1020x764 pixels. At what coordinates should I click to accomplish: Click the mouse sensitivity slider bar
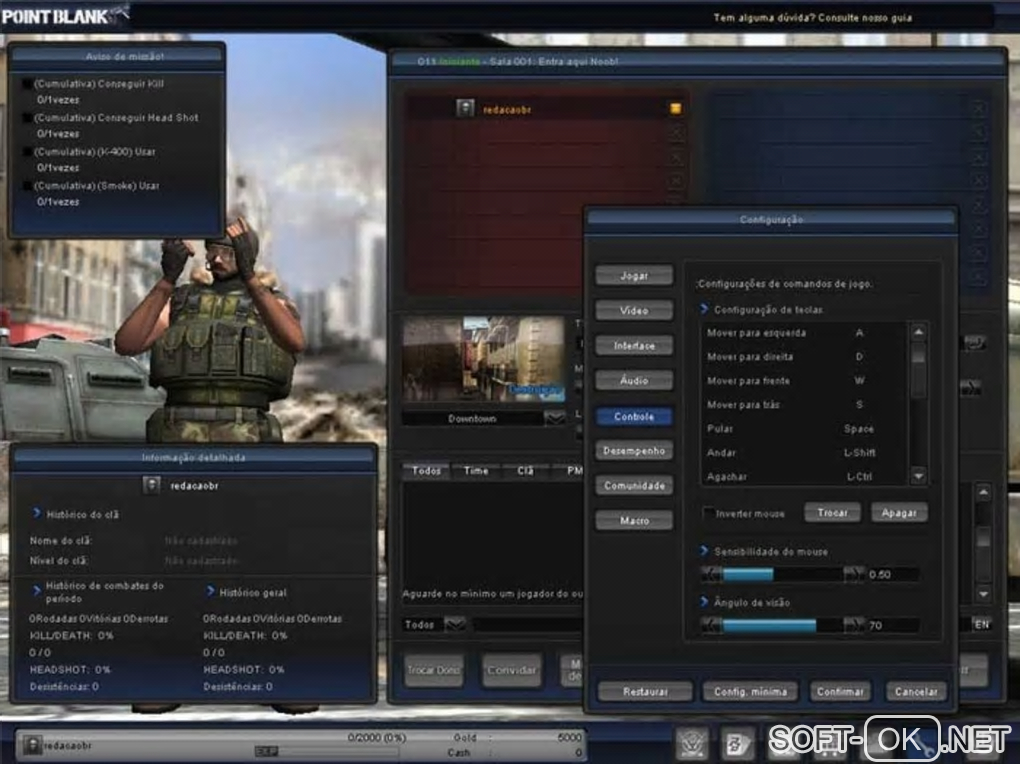[x=783, y=574]
